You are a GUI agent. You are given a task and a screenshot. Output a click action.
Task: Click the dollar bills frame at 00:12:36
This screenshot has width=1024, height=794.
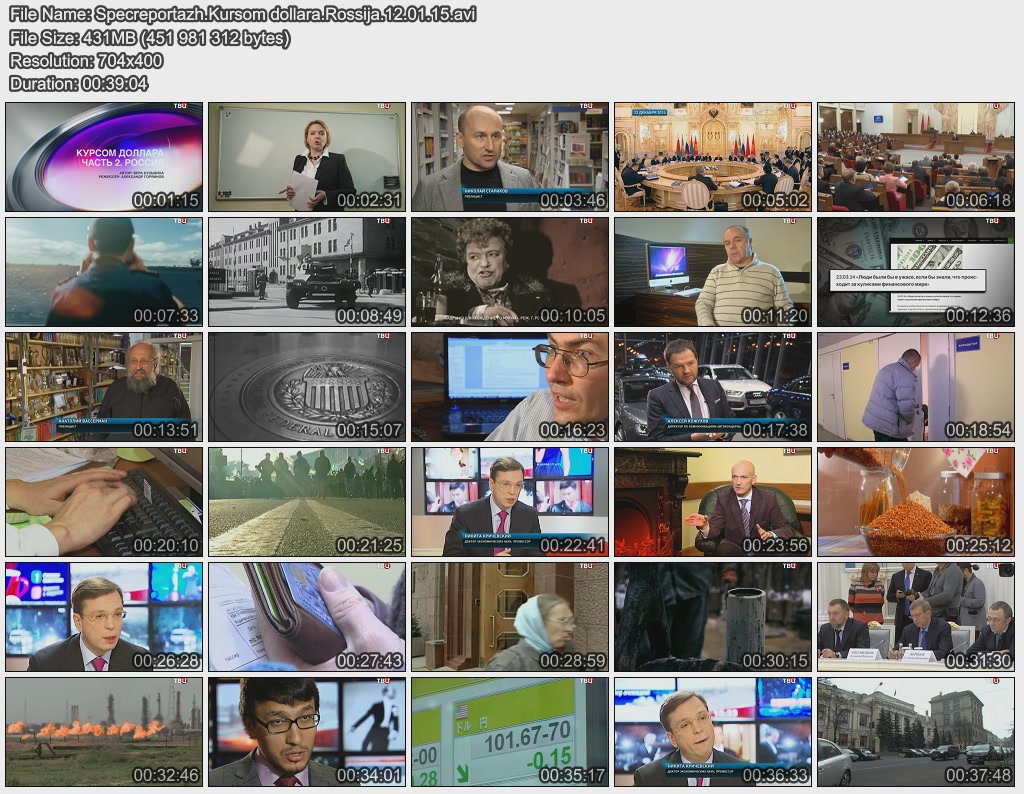[x=915, y=271]
